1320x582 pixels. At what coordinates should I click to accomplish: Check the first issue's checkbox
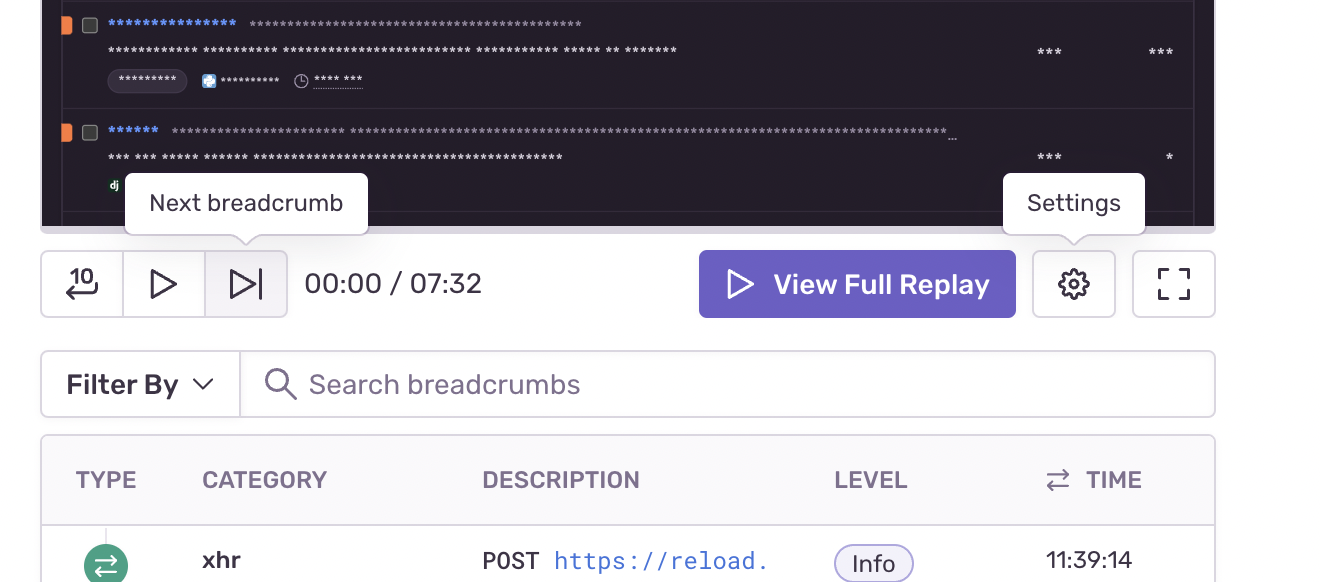pos(90,26)
